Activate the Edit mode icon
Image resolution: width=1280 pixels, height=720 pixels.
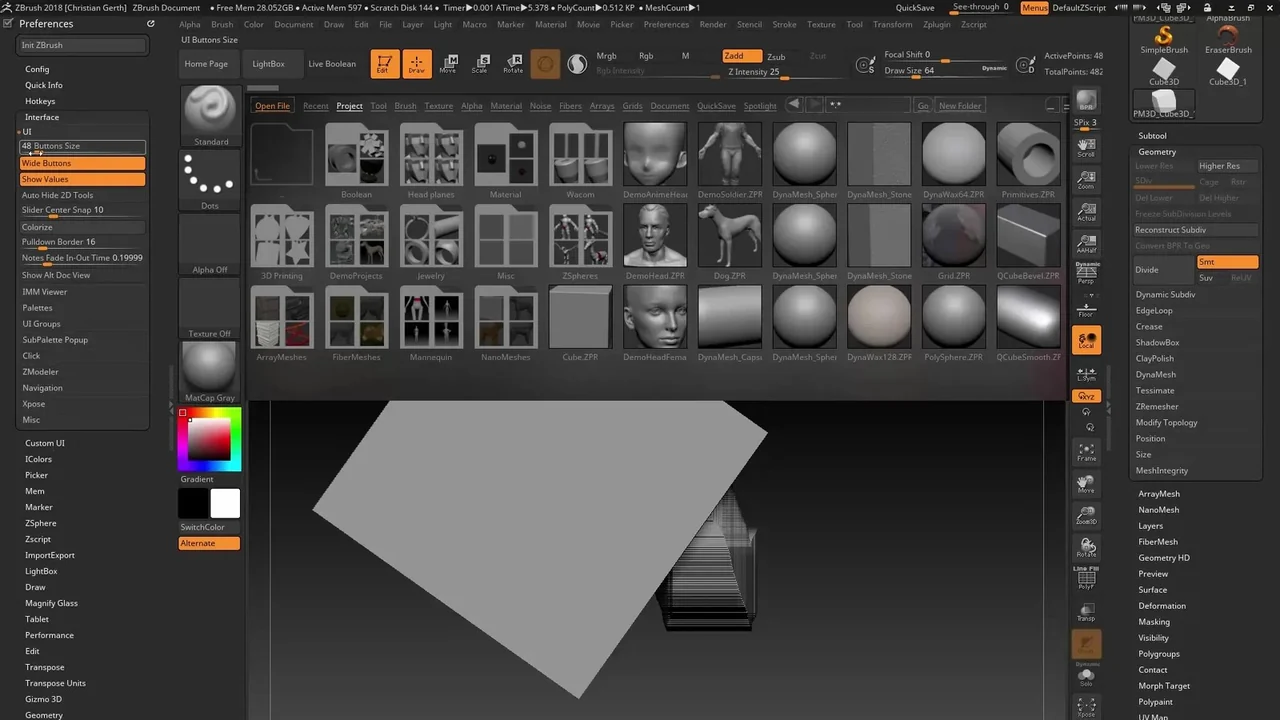[x=385, y=64]
